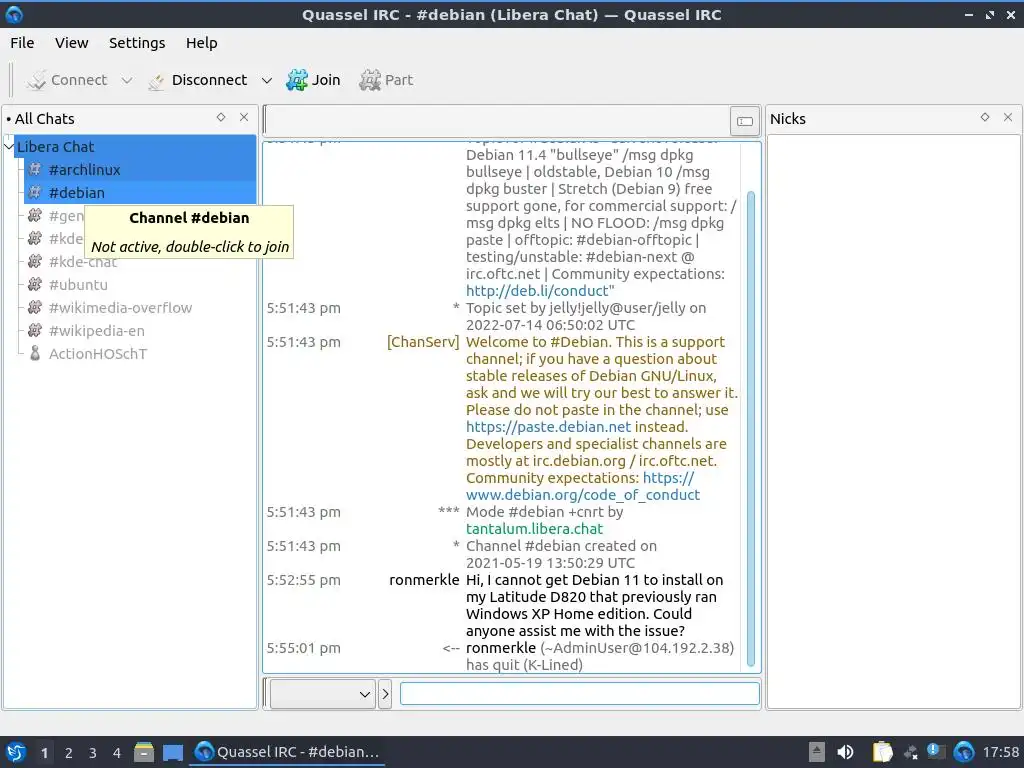Open the ActionHOSchT query
Image resolution: width=1024 pixels, height=768 pixels.
98,354
